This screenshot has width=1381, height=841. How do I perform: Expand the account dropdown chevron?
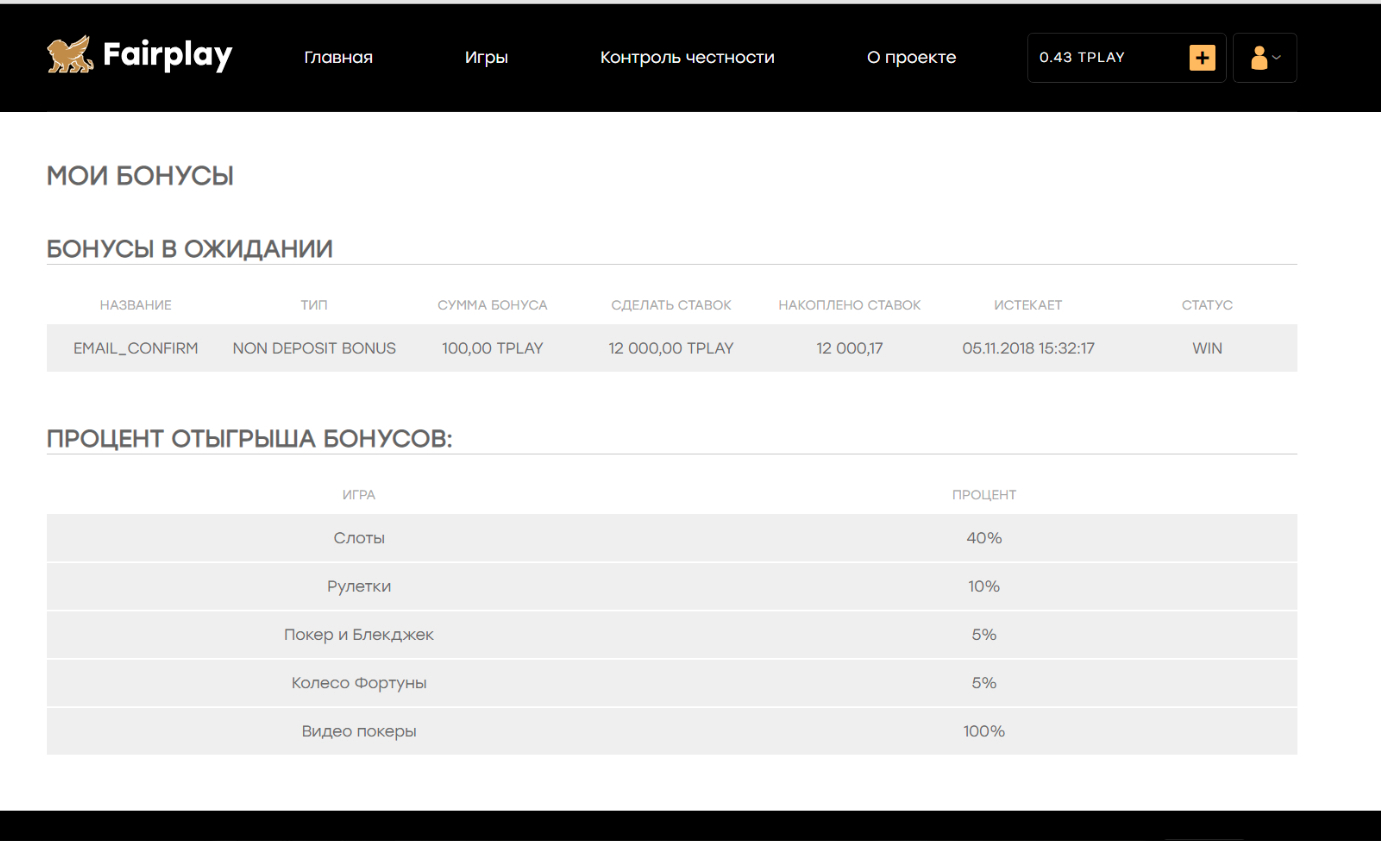tap(1277, 58)
